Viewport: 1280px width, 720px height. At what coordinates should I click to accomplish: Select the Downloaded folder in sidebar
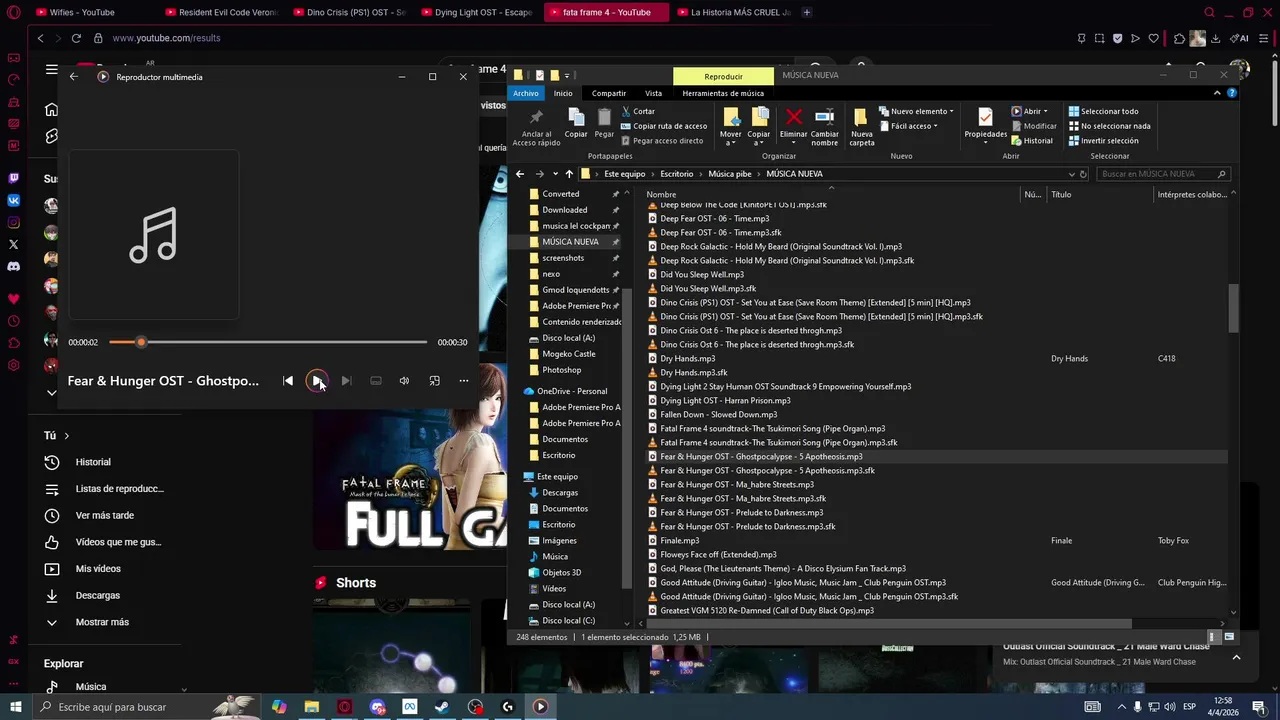(565, 210)
